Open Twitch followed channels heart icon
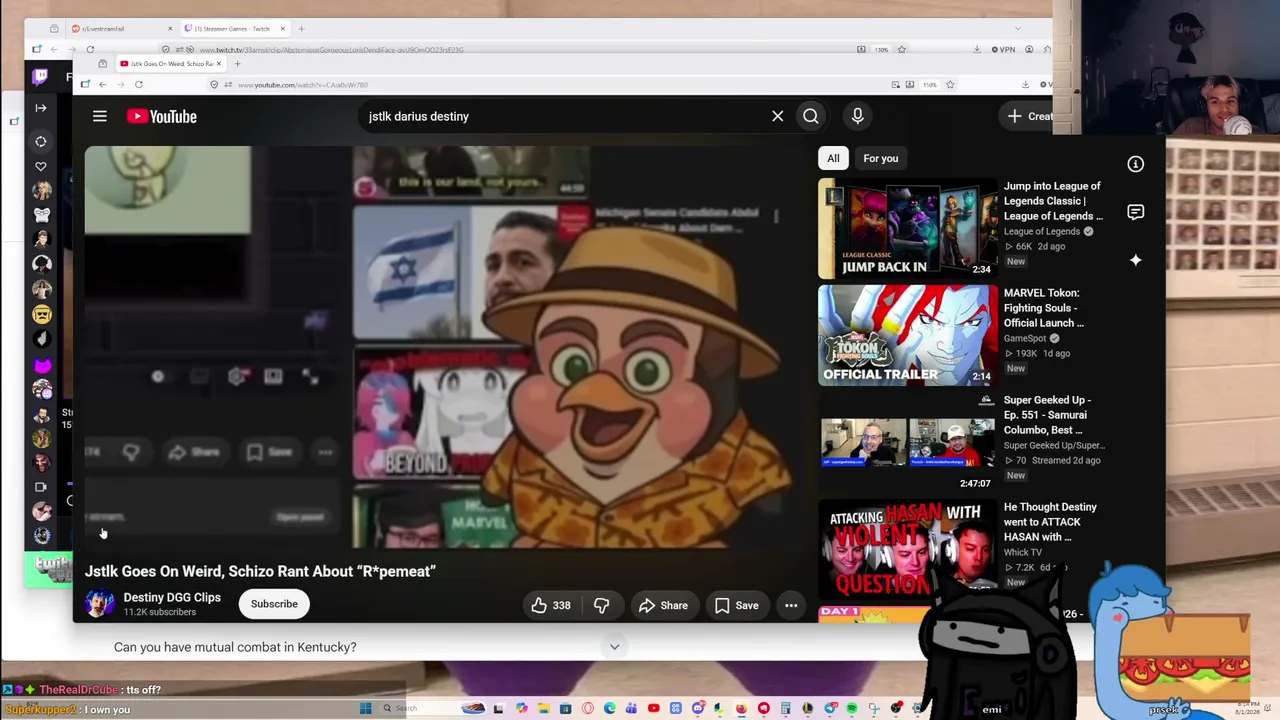Screen dimensions: 1280x720 [41, 166]
